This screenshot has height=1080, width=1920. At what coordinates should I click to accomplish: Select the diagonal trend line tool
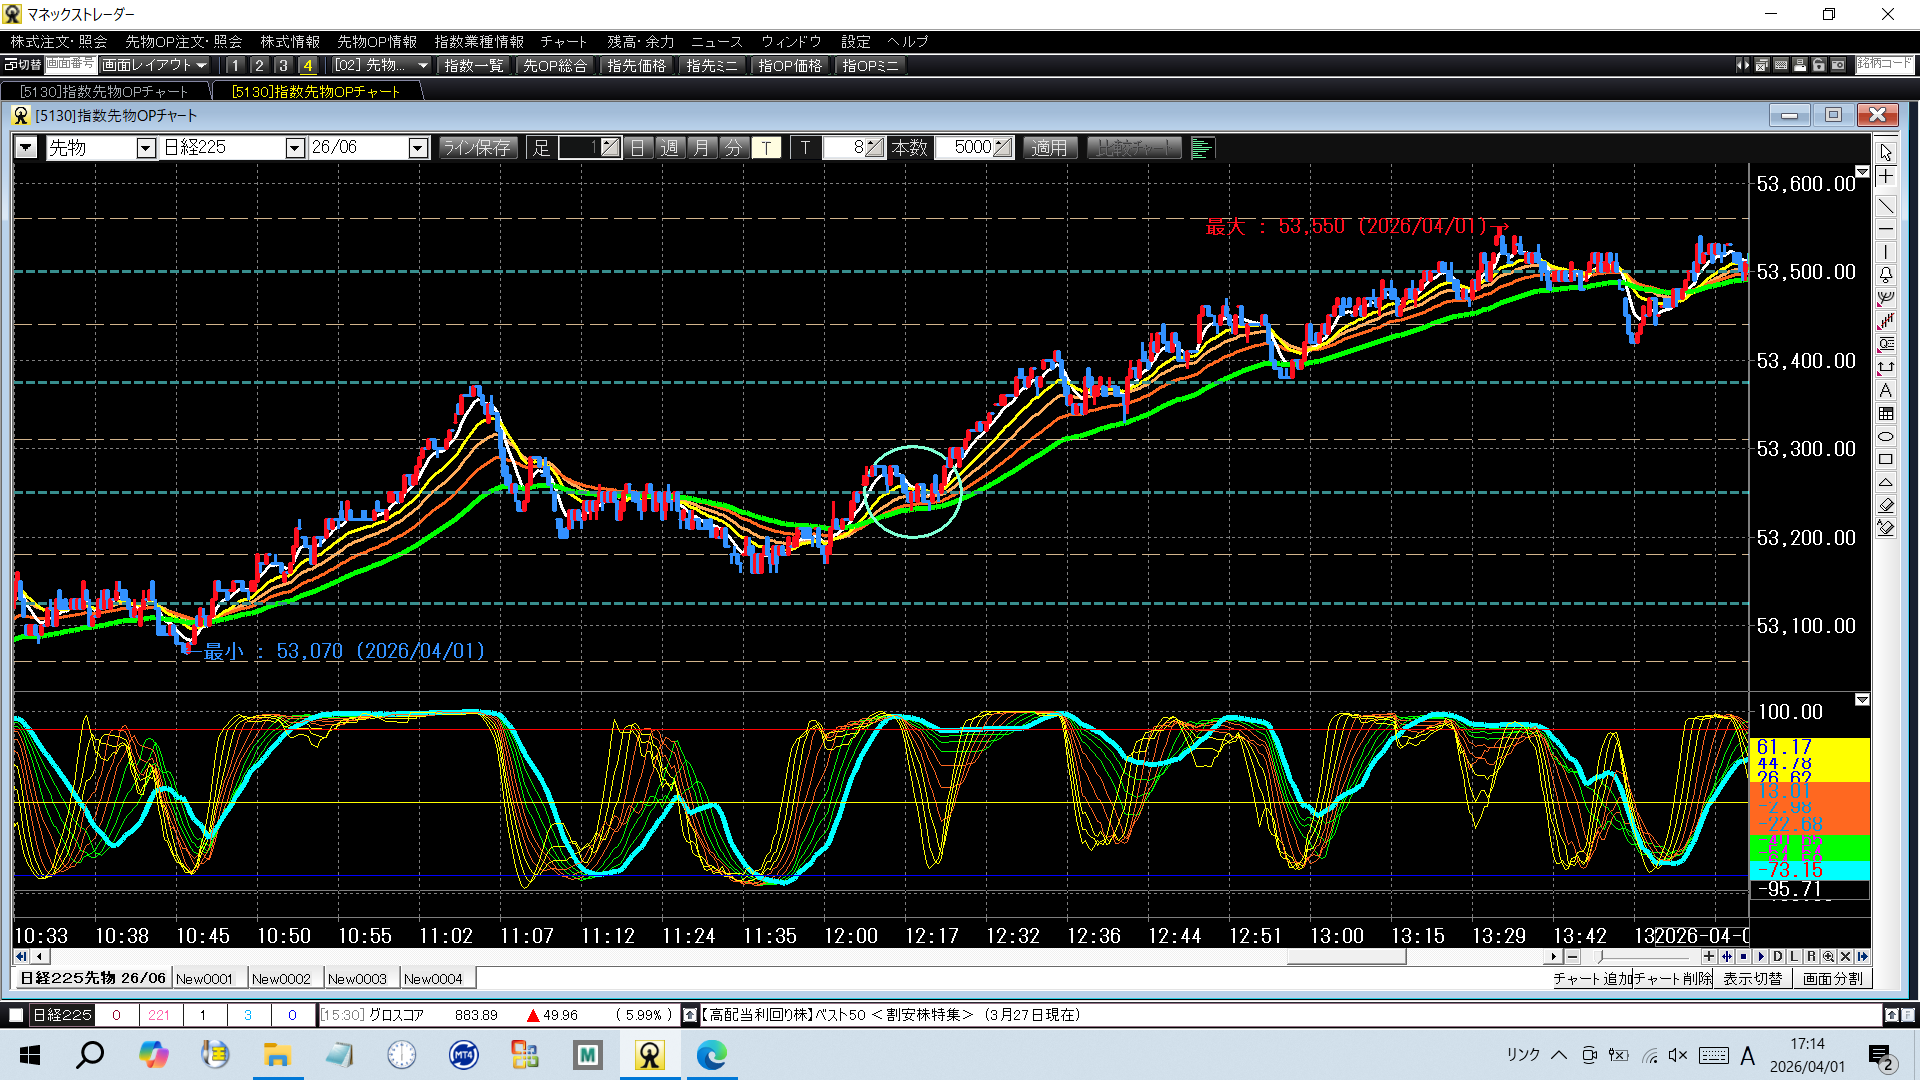coord(1886,206)
